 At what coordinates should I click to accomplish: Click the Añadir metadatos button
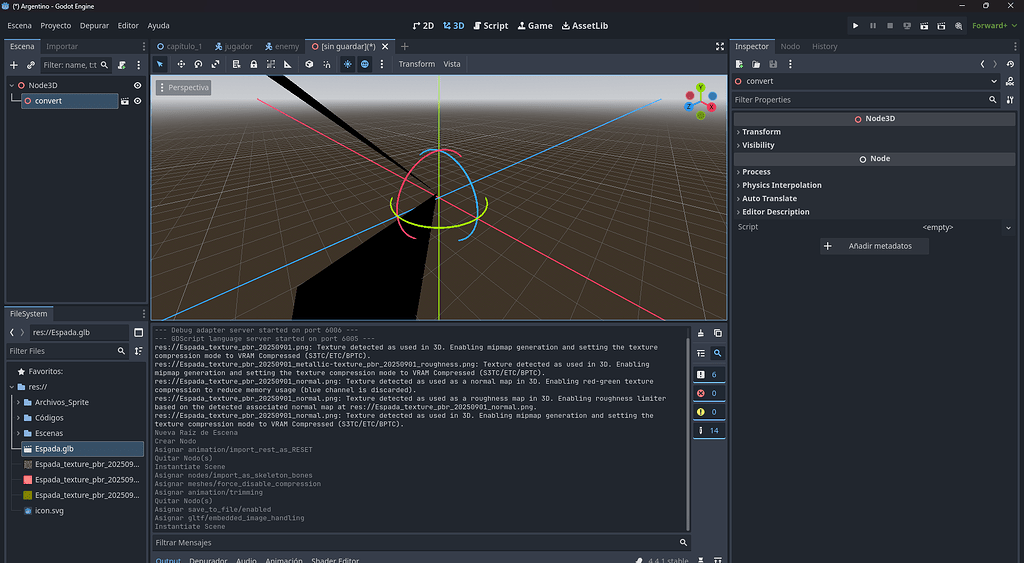[874, 246]
